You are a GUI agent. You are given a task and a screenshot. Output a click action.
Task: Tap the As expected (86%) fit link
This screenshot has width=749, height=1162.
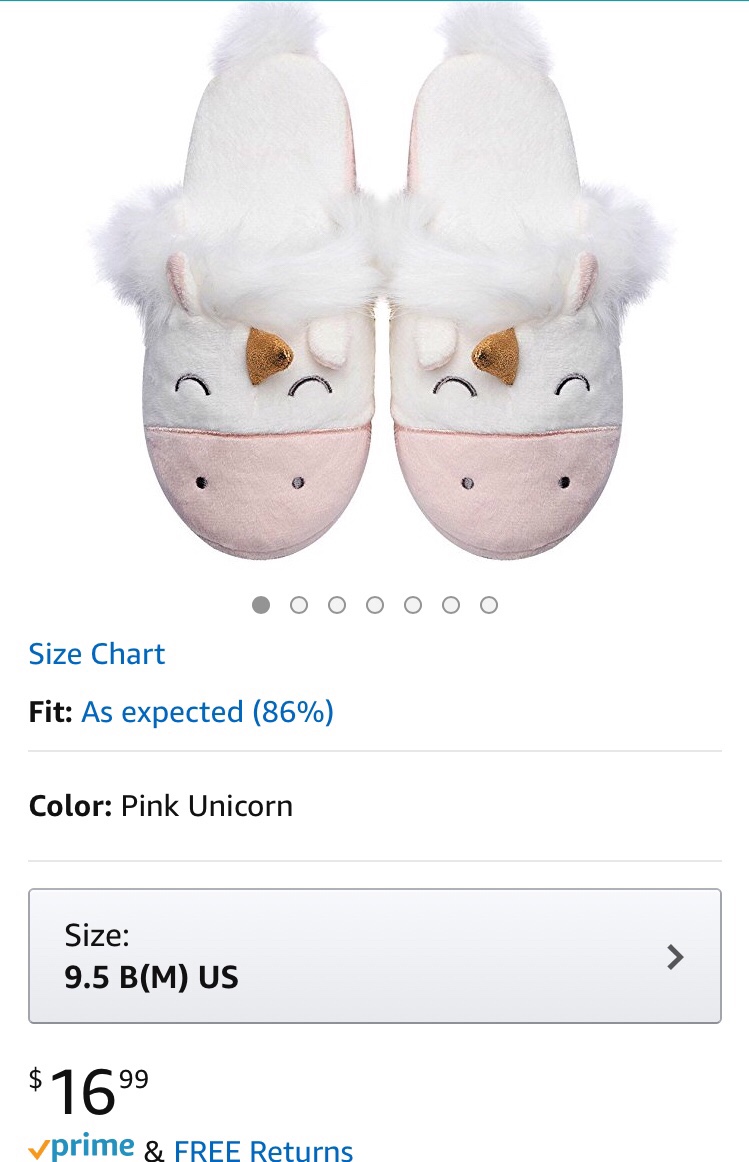pos(207,712)
